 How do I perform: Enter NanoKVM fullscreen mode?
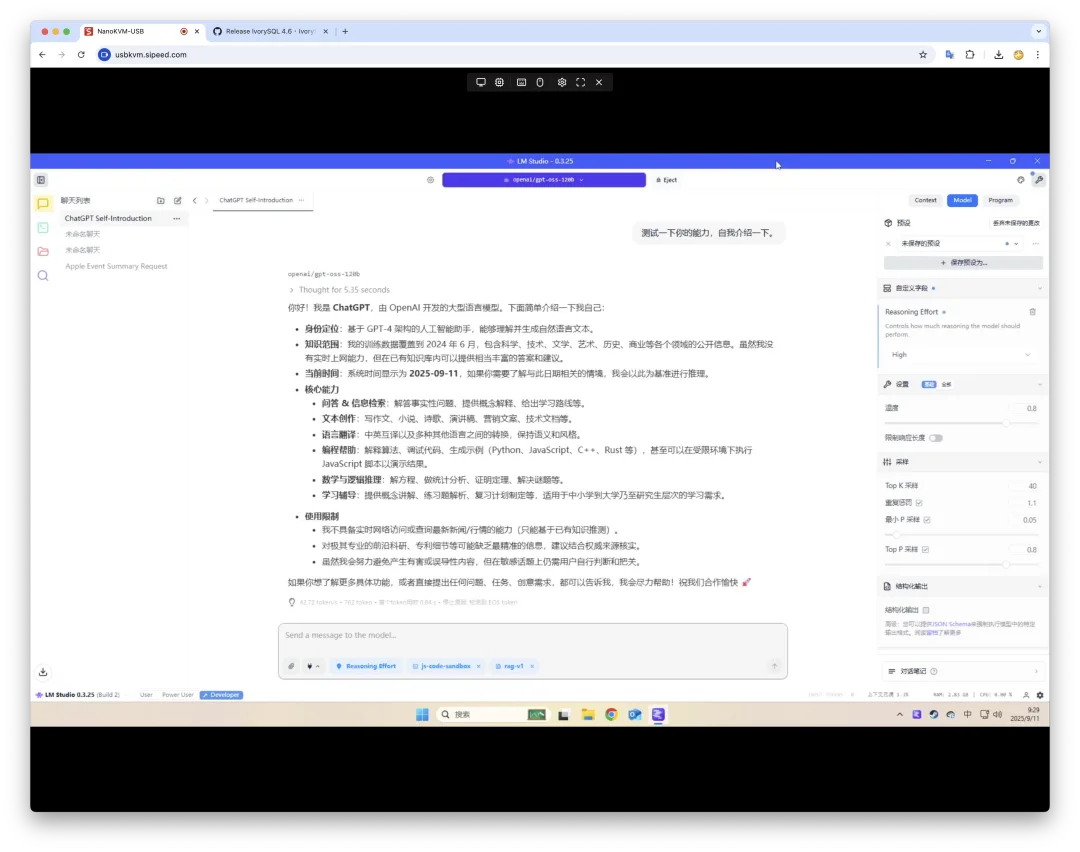pos(581,82)
